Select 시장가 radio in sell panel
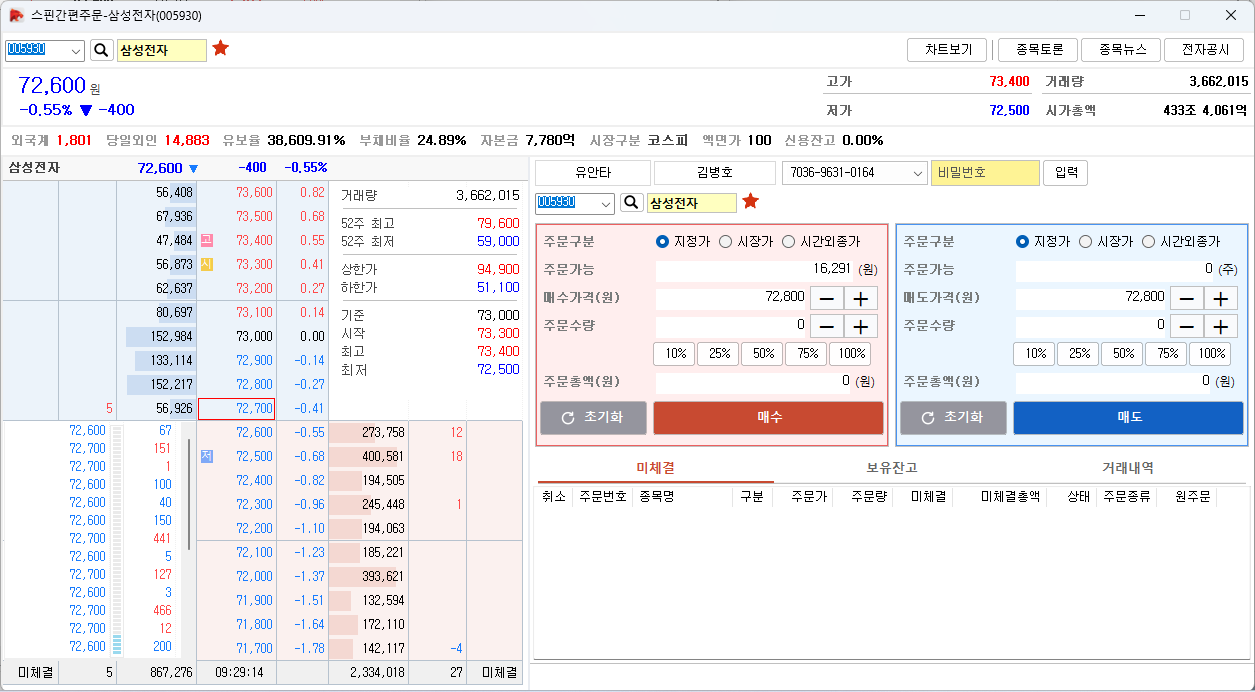1255x692 pixels. 1085,241
